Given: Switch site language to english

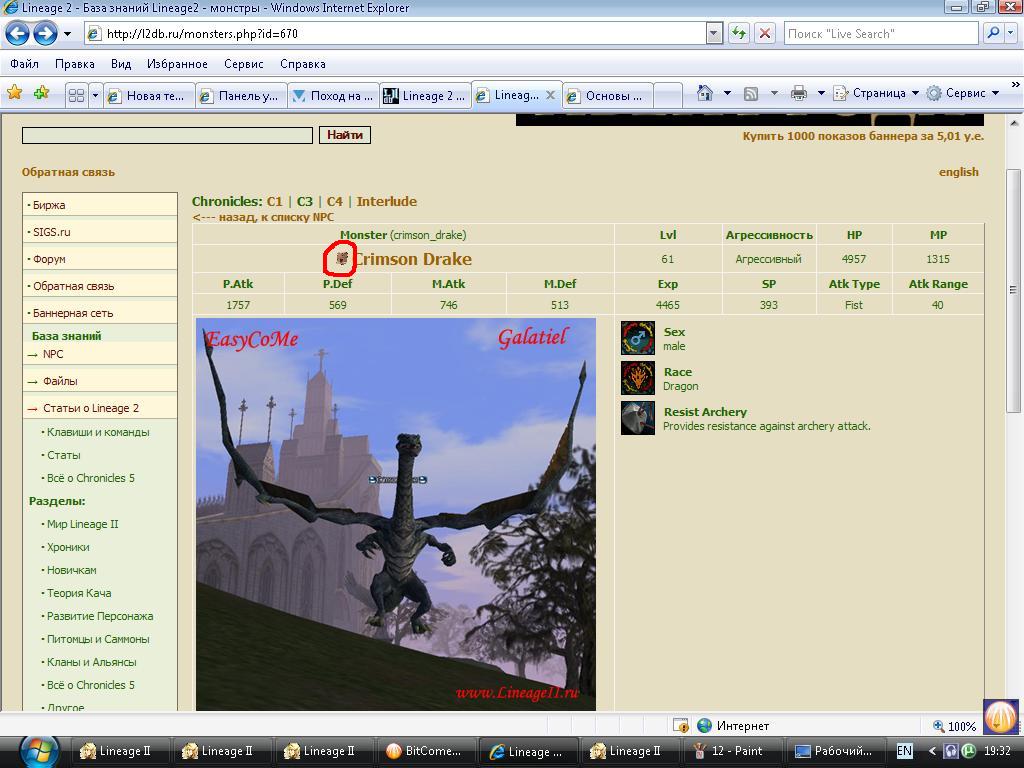Looking at the screenshot, I should click(959, 172).
